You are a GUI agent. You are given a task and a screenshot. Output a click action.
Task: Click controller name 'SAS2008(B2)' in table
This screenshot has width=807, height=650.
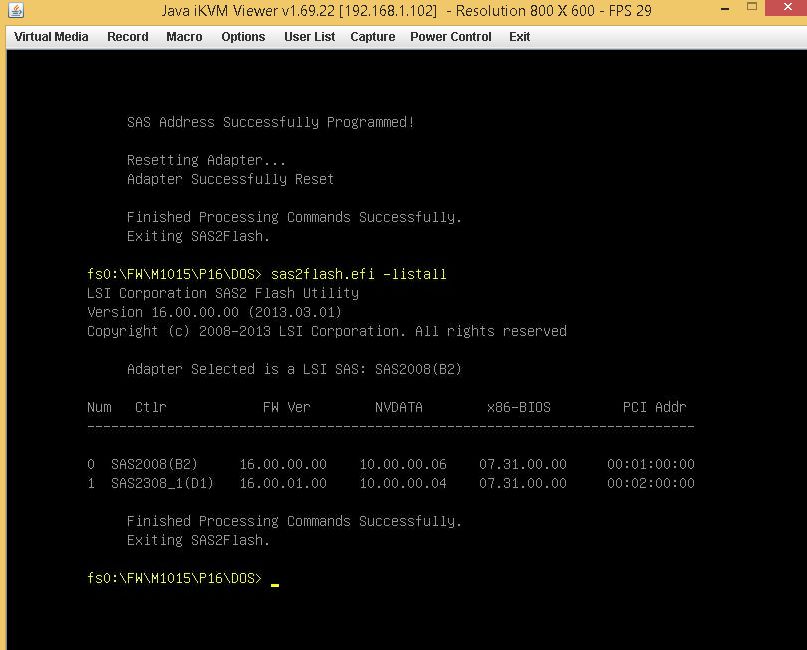click(x=154, y=464)
